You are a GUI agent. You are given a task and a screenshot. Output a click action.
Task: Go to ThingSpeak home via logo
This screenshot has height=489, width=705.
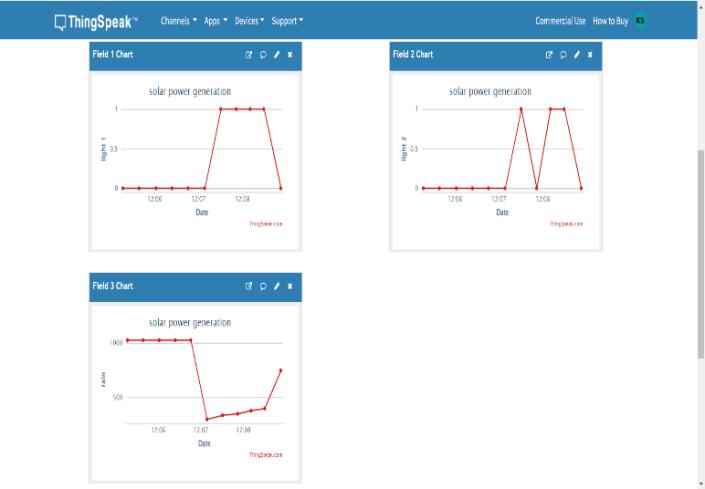pos(96,22)
